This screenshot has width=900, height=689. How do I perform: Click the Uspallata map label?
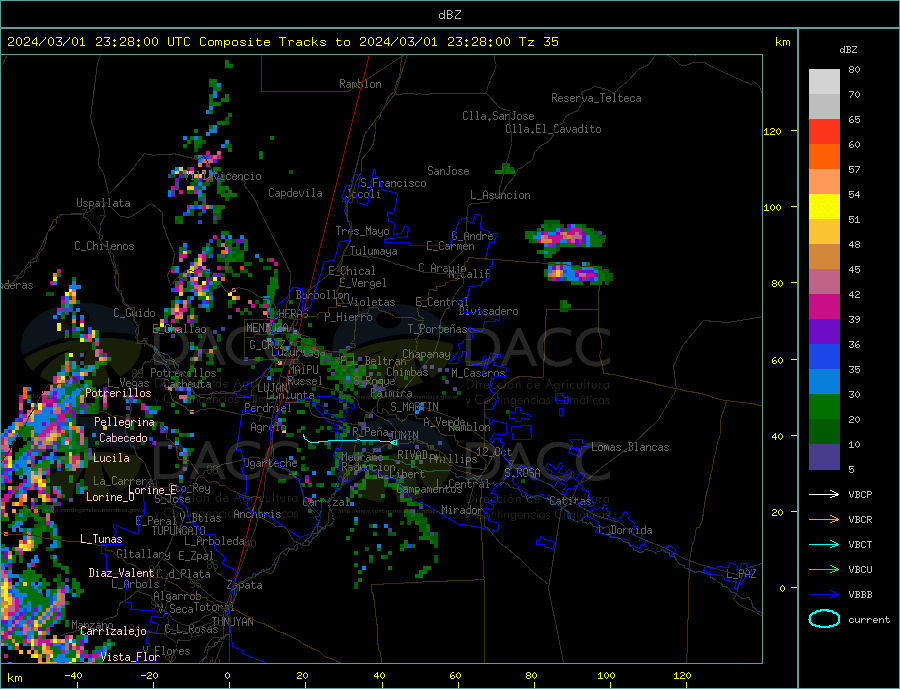[103, 203]
